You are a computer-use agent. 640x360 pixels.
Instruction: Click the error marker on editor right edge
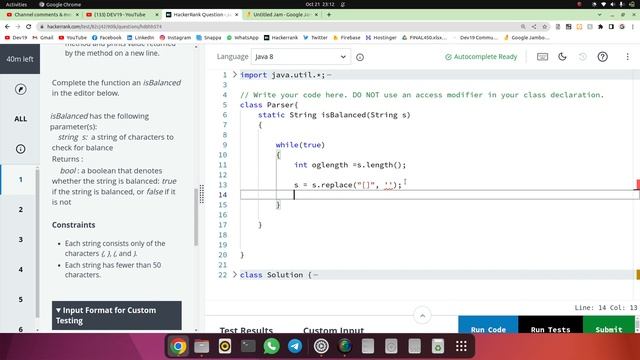click(638, 184)
